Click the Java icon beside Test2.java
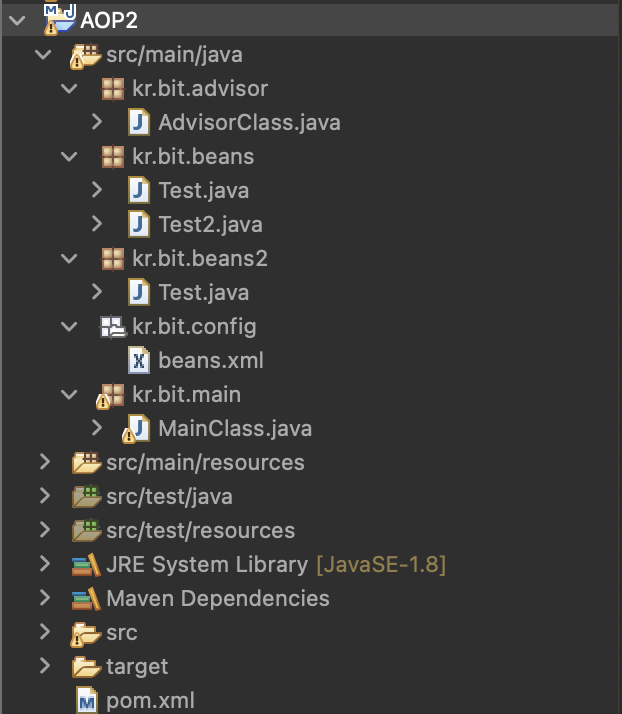622x714 pixels. coord(139,224)
